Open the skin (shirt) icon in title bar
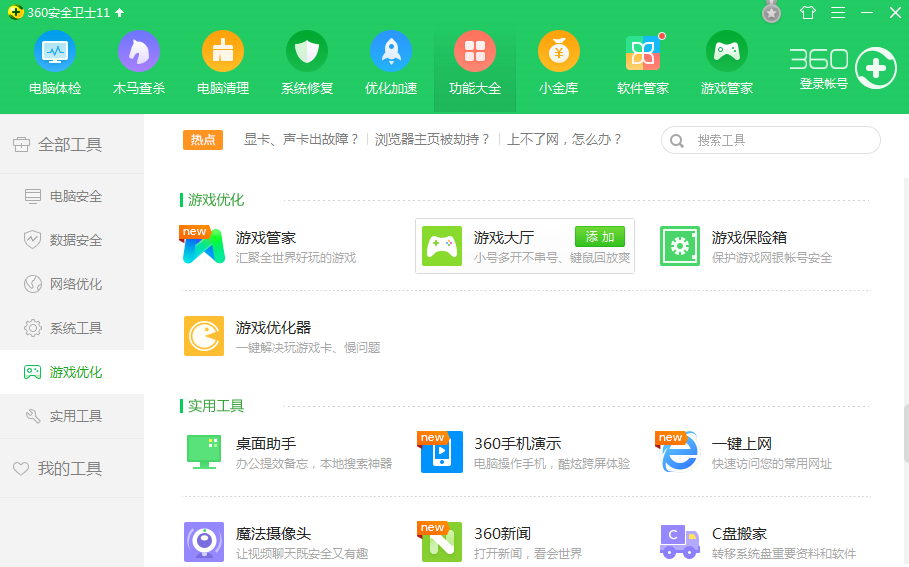The image size is (909, 567). [x=808, y=13]
